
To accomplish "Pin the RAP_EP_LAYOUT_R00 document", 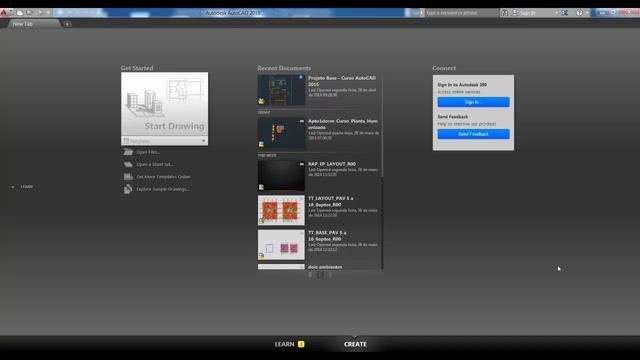I will pyautogui.click(x=302, y=164).
